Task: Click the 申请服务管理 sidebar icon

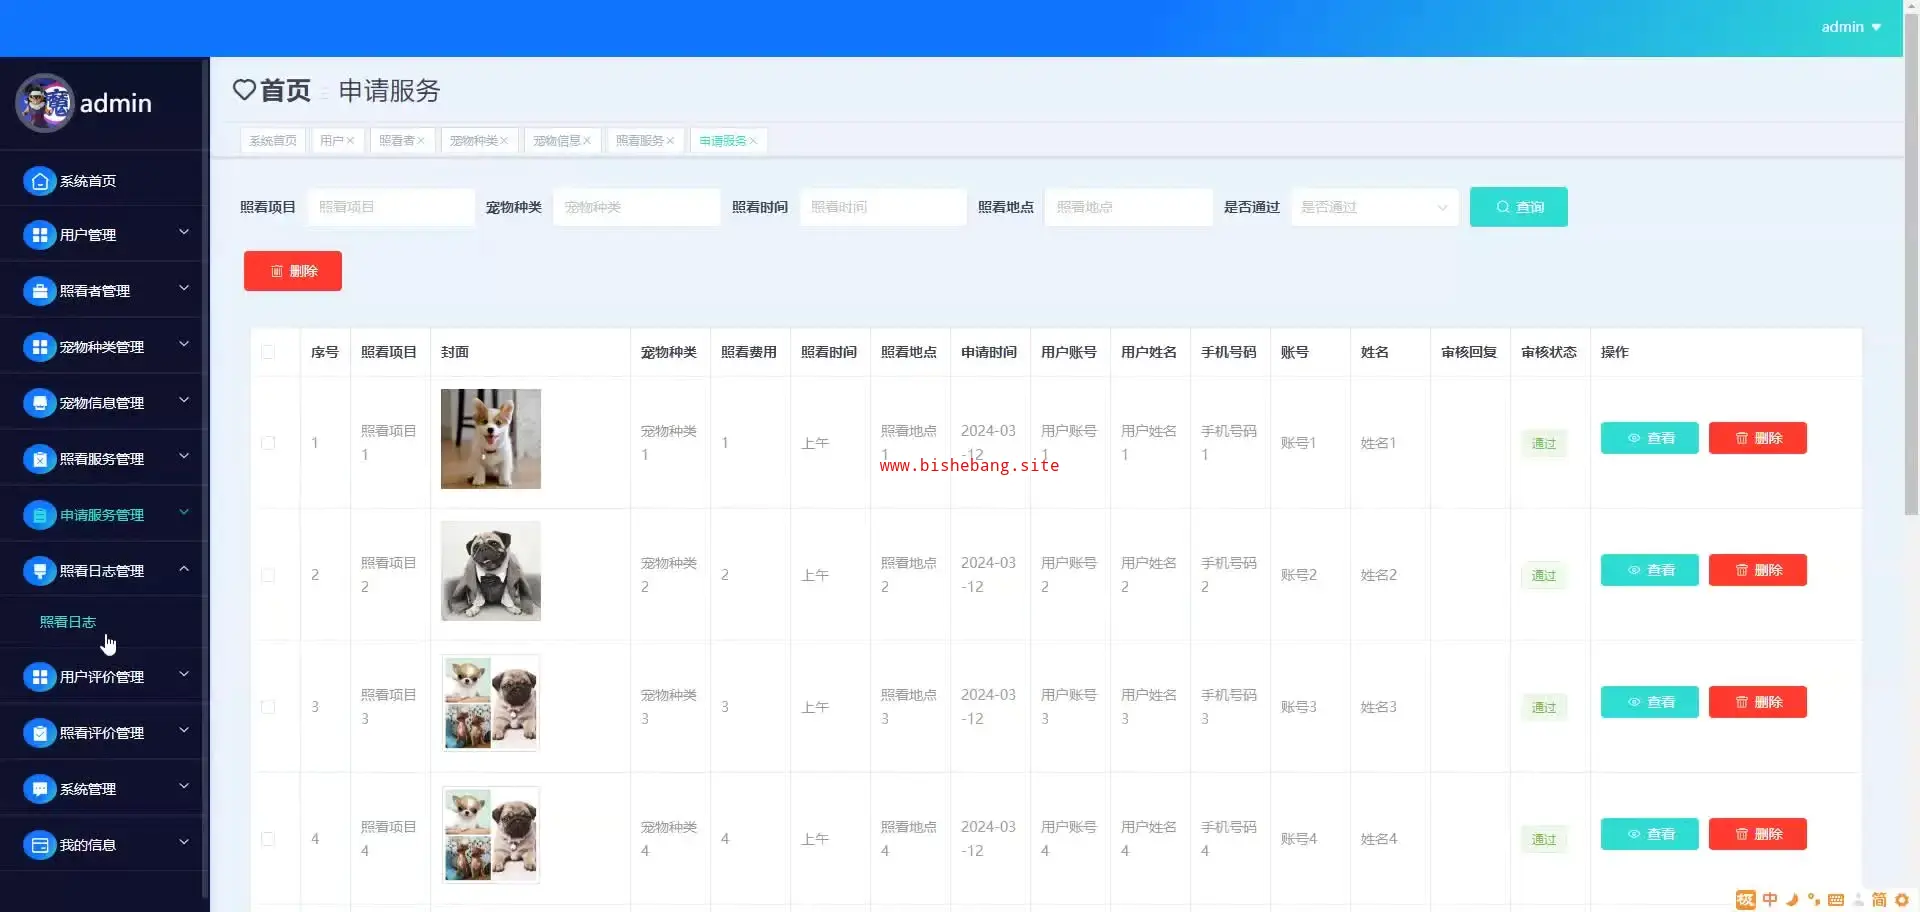Action: (39, 515)
